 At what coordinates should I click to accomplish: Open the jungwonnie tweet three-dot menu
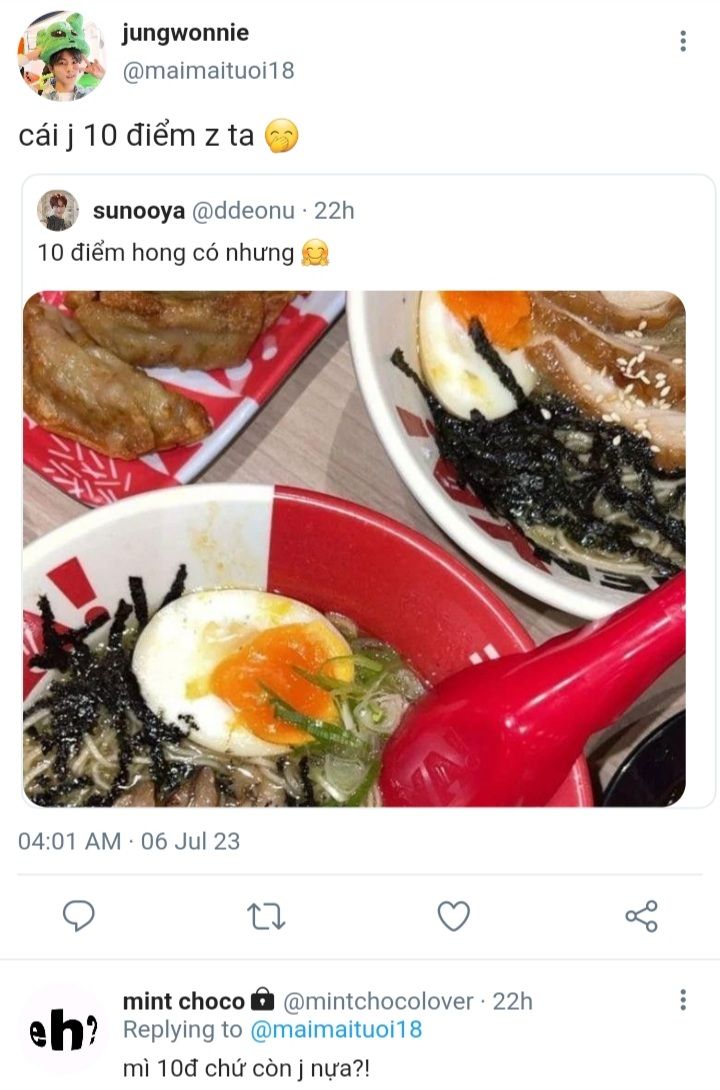[x=683, y=41]
